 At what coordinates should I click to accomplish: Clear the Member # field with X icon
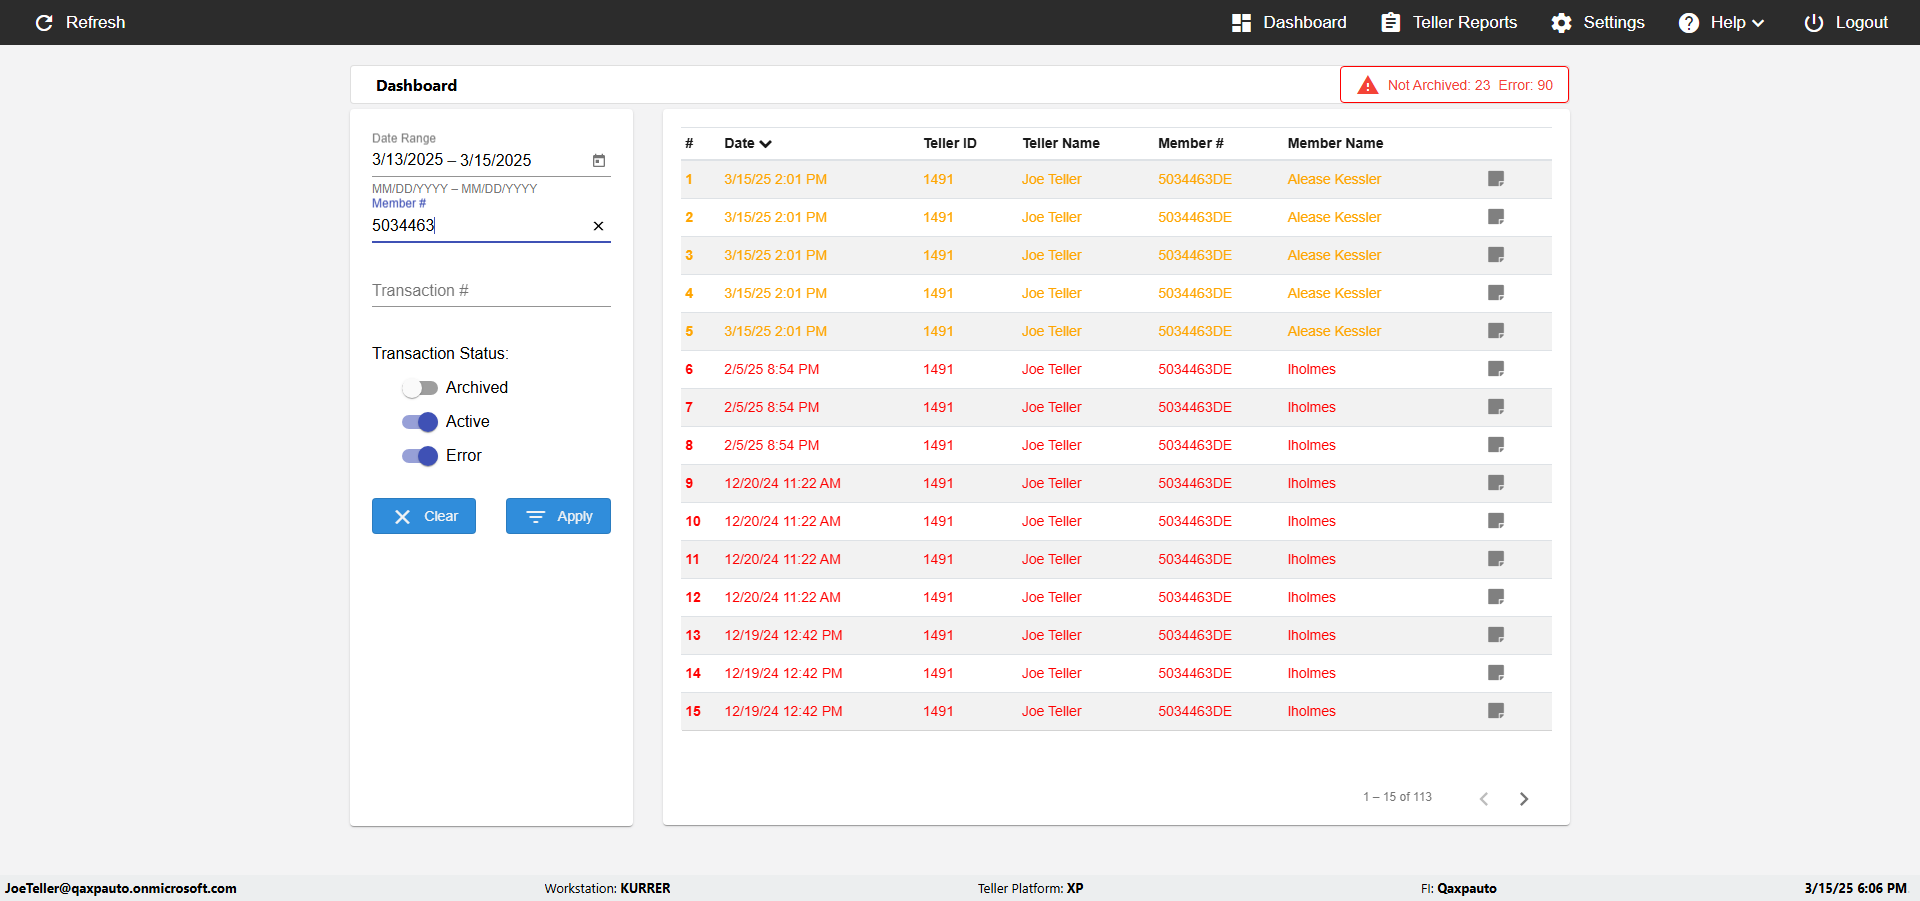pyautogui.click(x=598, y=226)
